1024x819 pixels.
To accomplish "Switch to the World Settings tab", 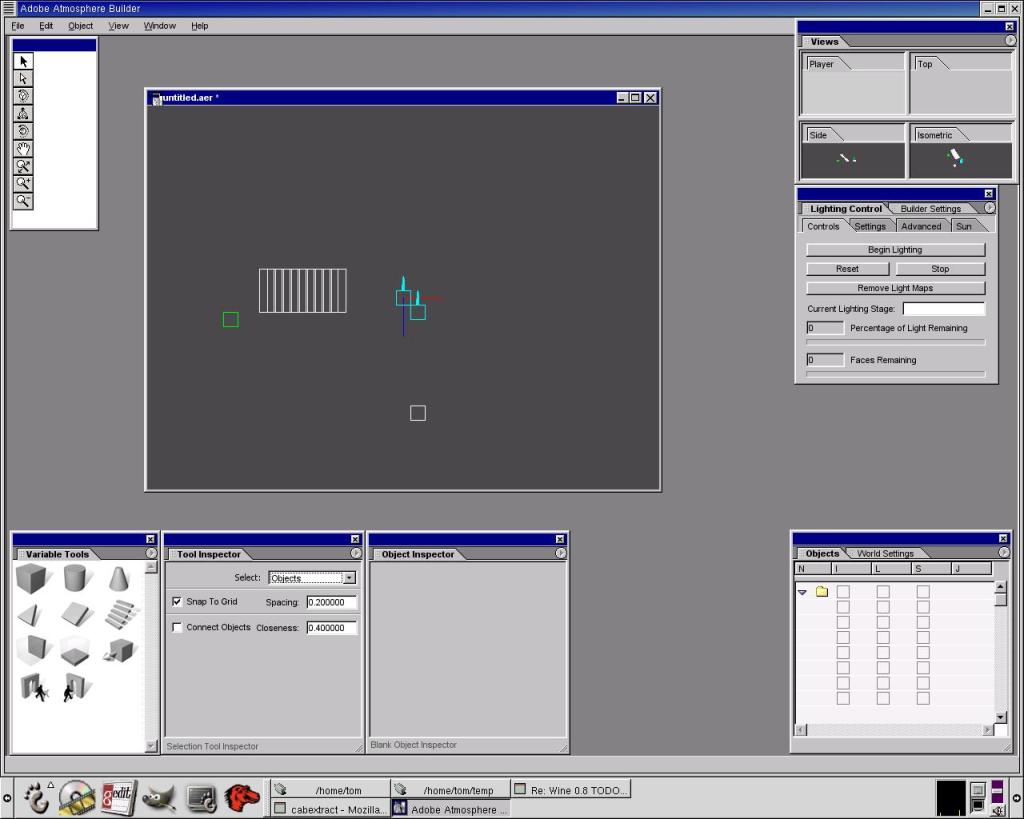I will click(885, 554).
